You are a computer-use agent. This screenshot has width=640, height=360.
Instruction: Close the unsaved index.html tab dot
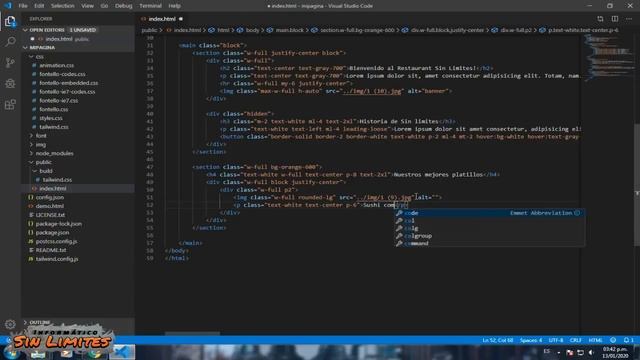click(181, 19)
